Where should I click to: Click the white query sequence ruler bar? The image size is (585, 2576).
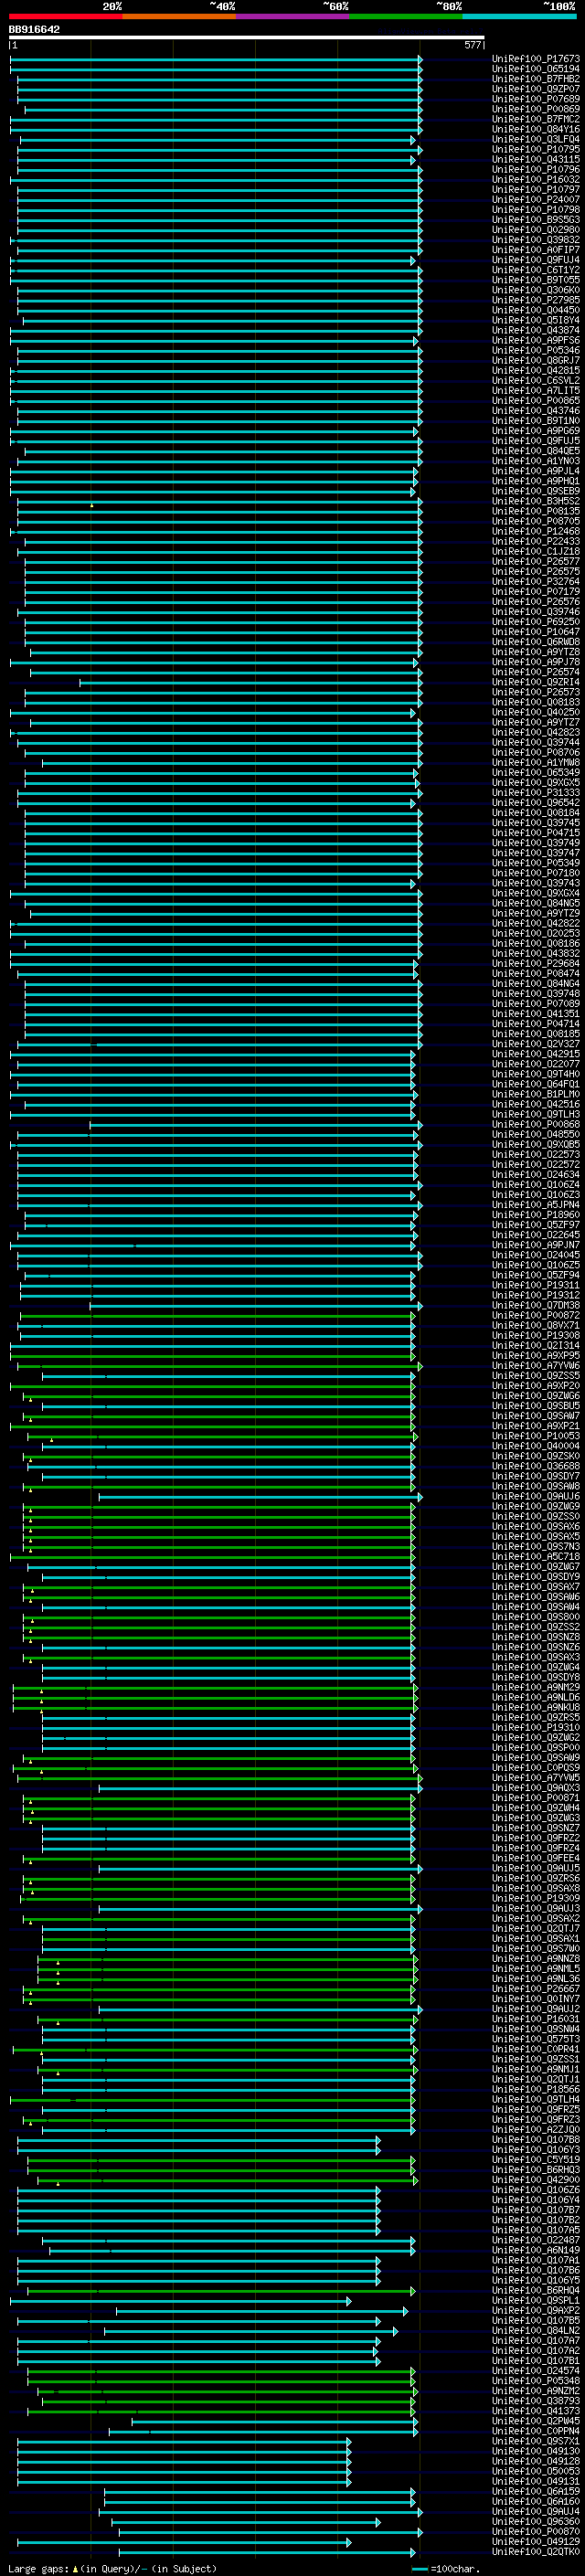pyautogui.click(x=246, y=38)
